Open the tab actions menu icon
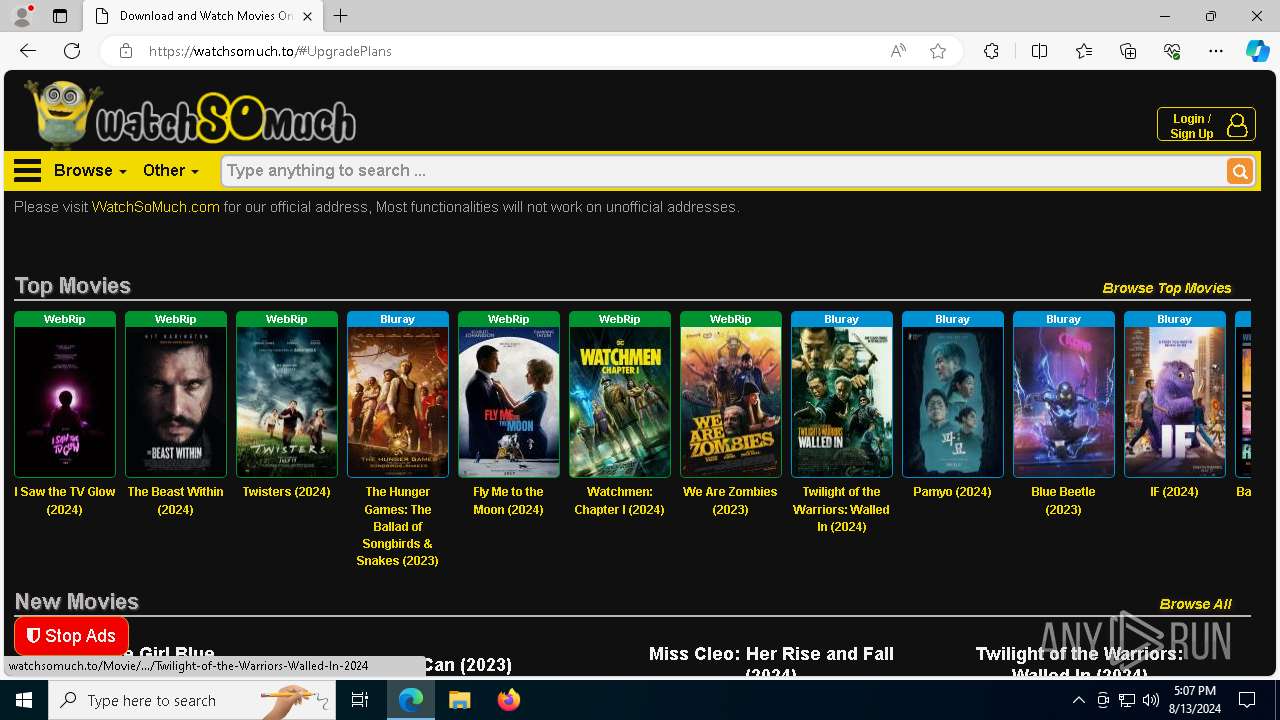The width and height of the screenshot is (1280, 720). pos(60,16)
